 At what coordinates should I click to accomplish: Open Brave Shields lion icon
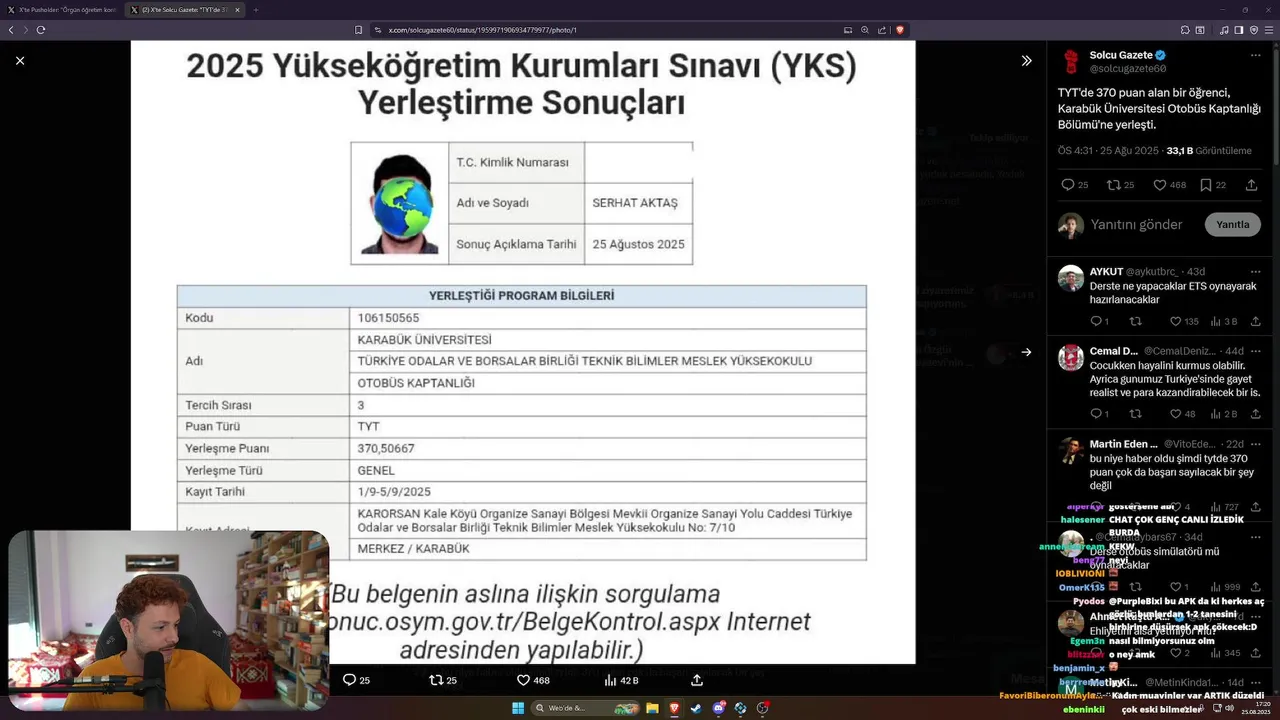tap(900, 30)
